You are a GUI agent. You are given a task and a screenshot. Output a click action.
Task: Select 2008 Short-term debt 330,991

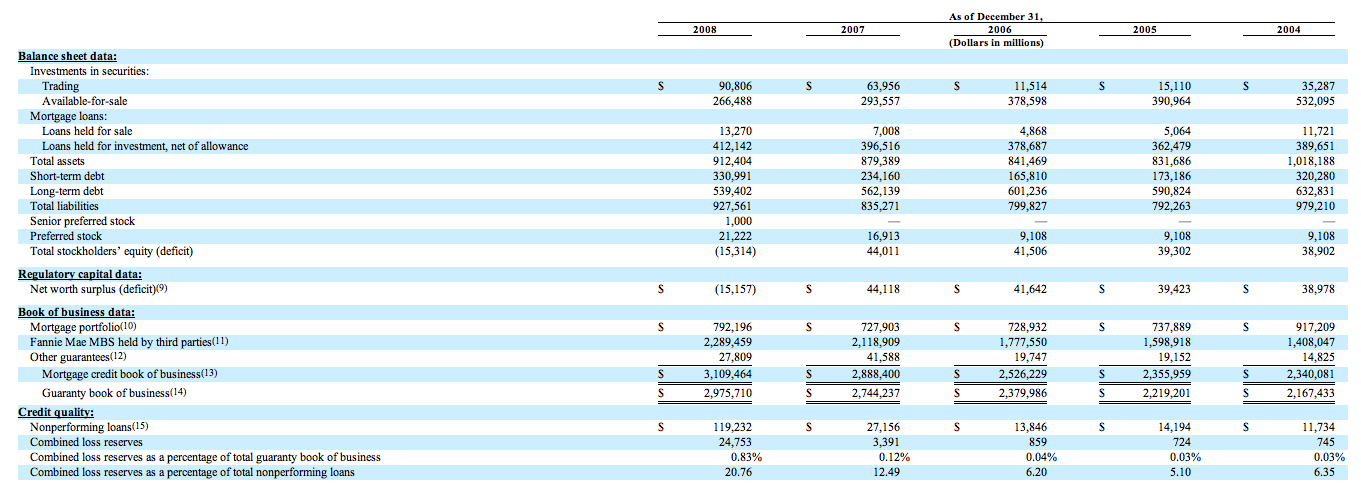[731, 176]
